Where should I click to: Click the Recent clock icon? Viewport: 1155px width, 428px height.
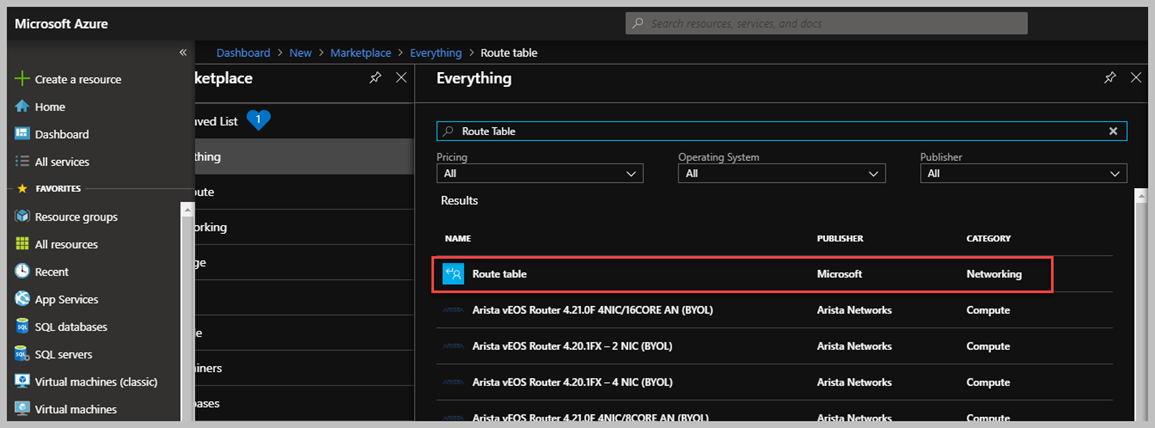[x=22, y=272]
